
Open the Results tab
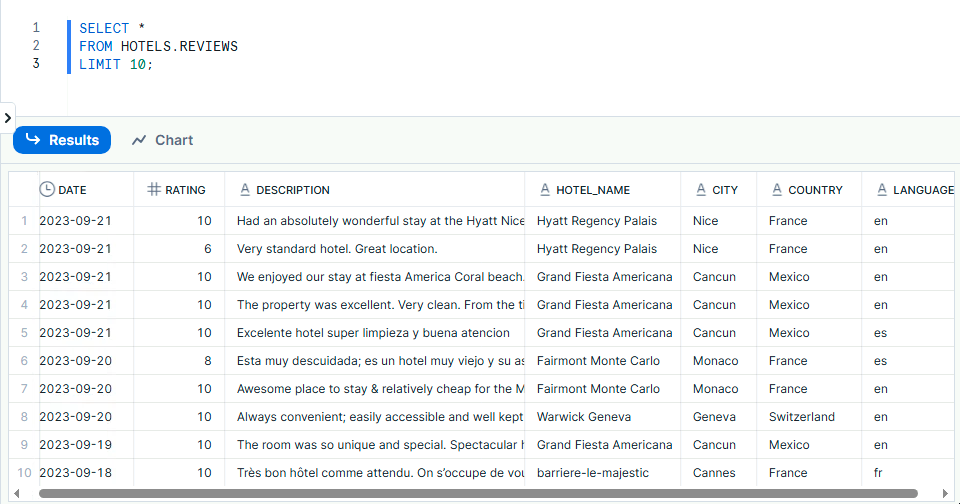[62, 140]
